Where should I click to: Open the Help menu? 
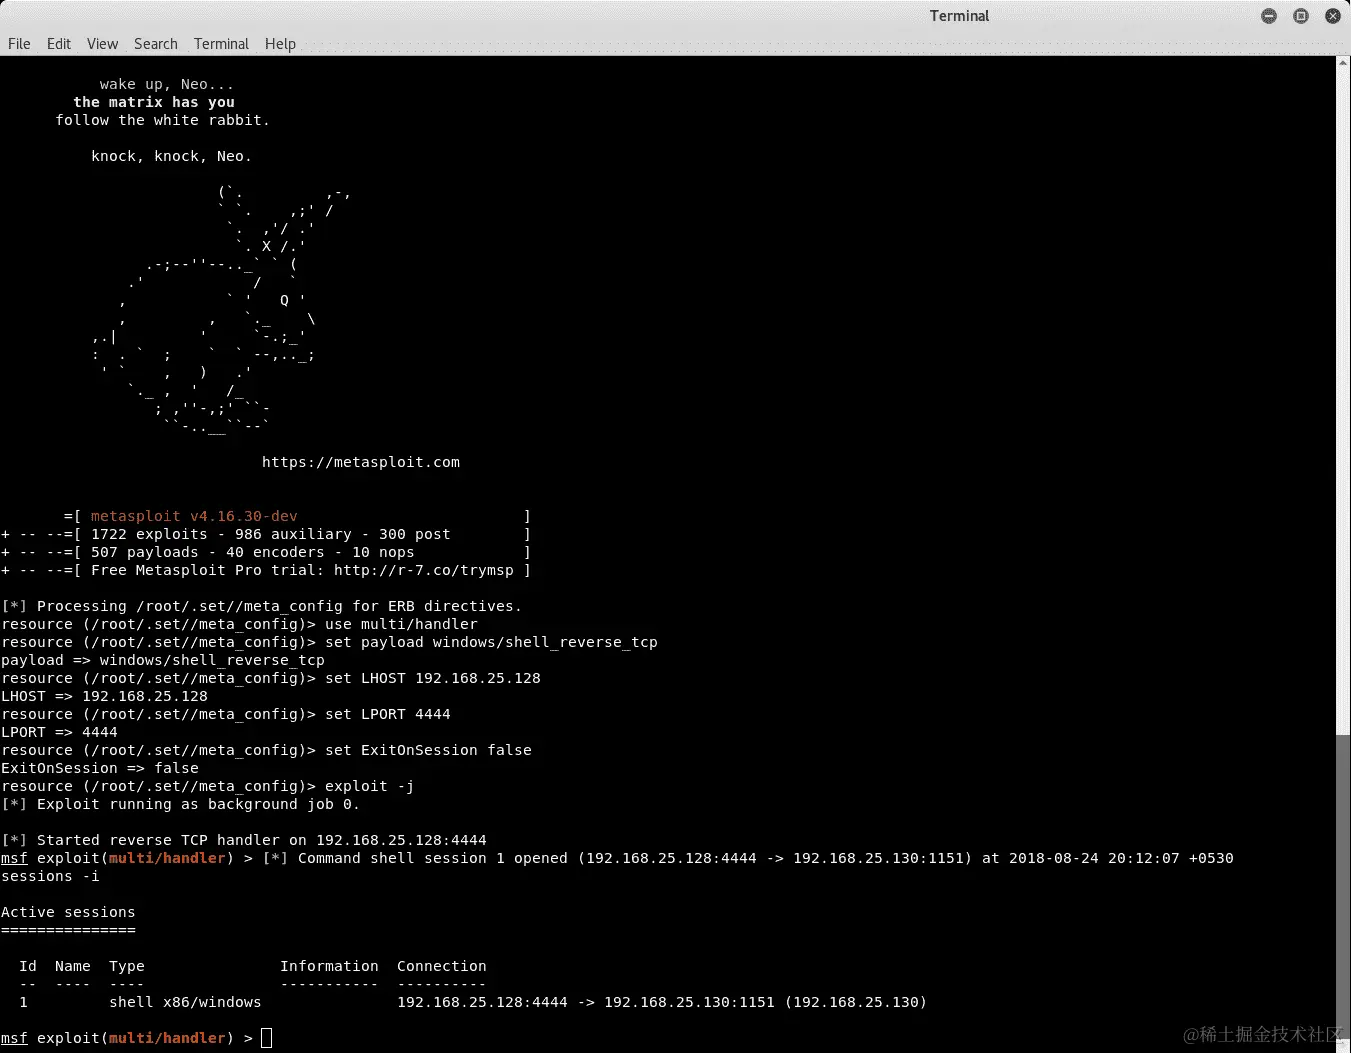(x=280, y=44)
